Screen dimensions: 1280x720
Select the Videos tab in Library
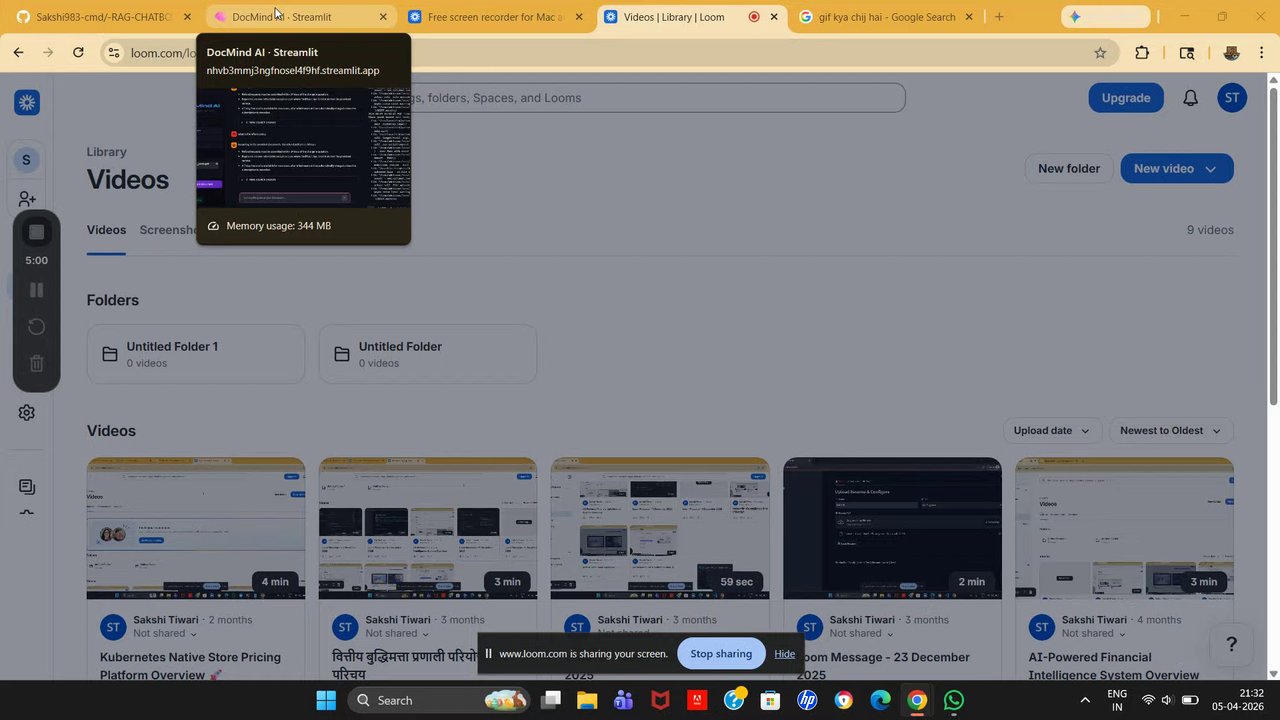pos(106,230)
